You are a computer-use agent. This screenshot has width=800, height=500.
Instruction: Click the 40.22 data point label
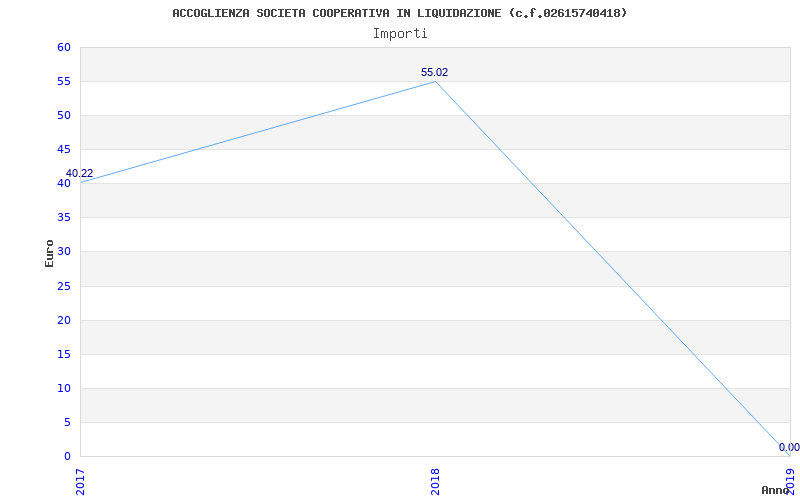coord(80,173)
